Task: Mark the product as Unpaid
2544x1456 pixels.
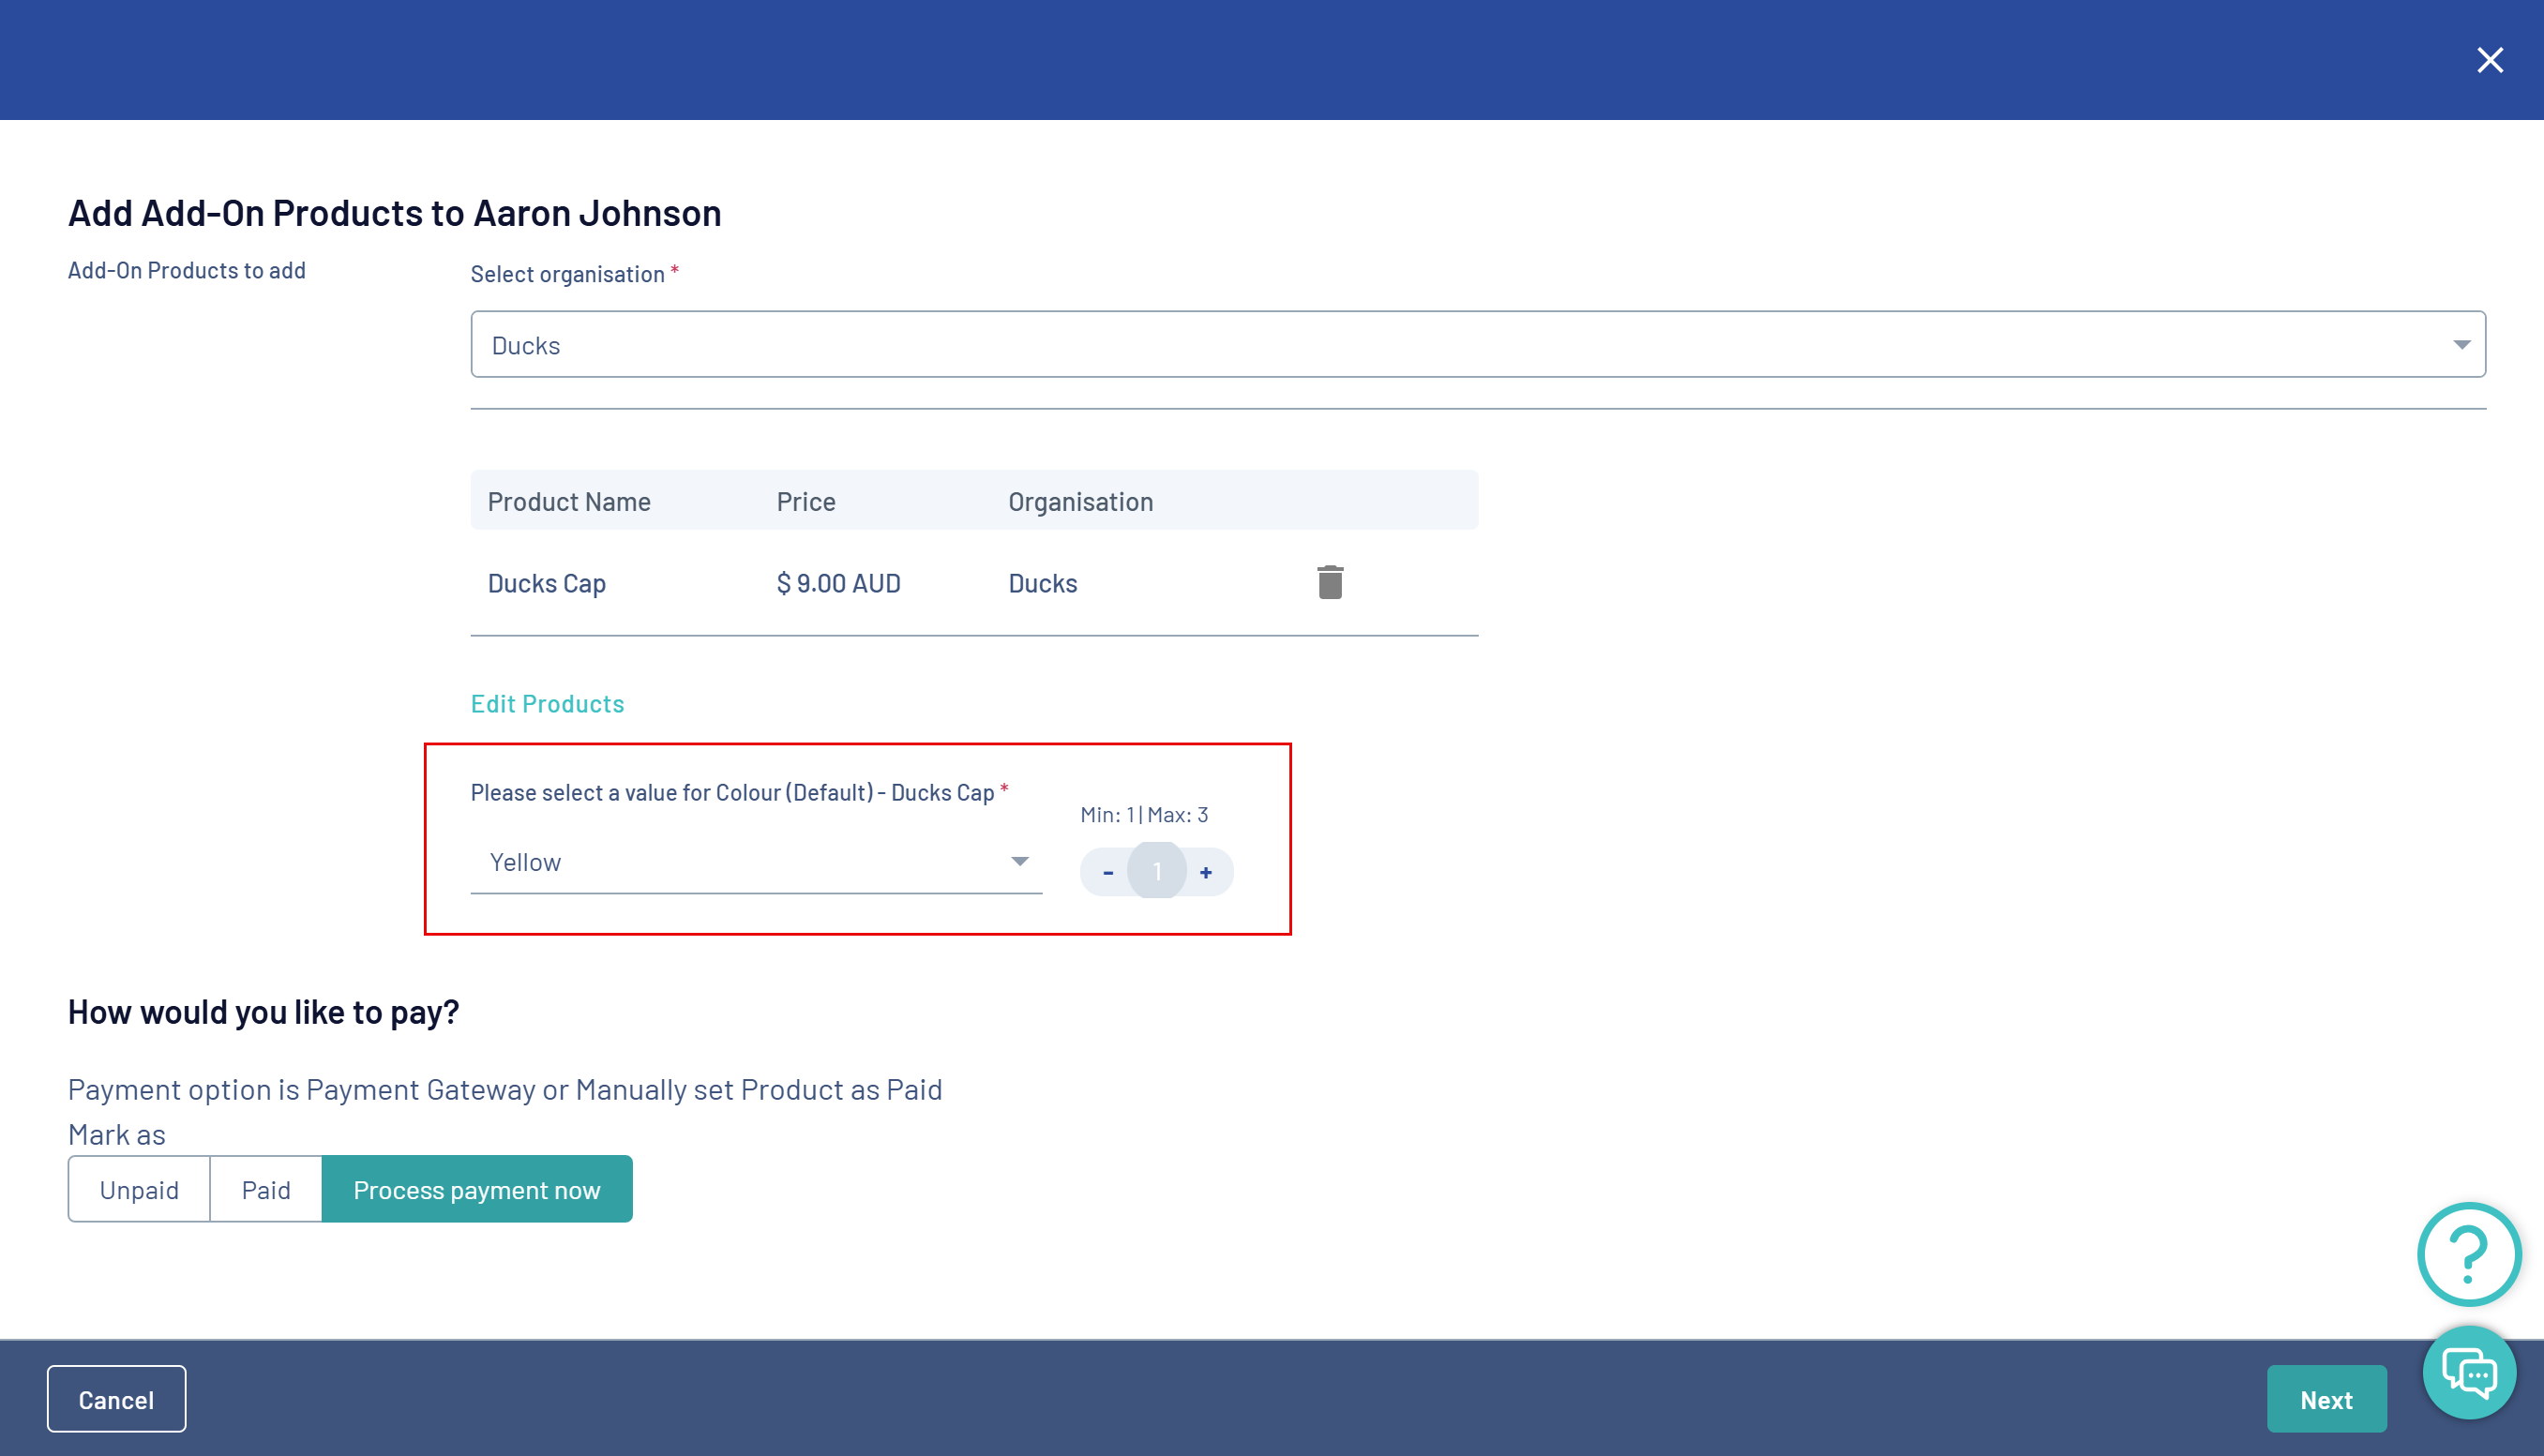Action: pyautogui.click(x=139, y=1189)
